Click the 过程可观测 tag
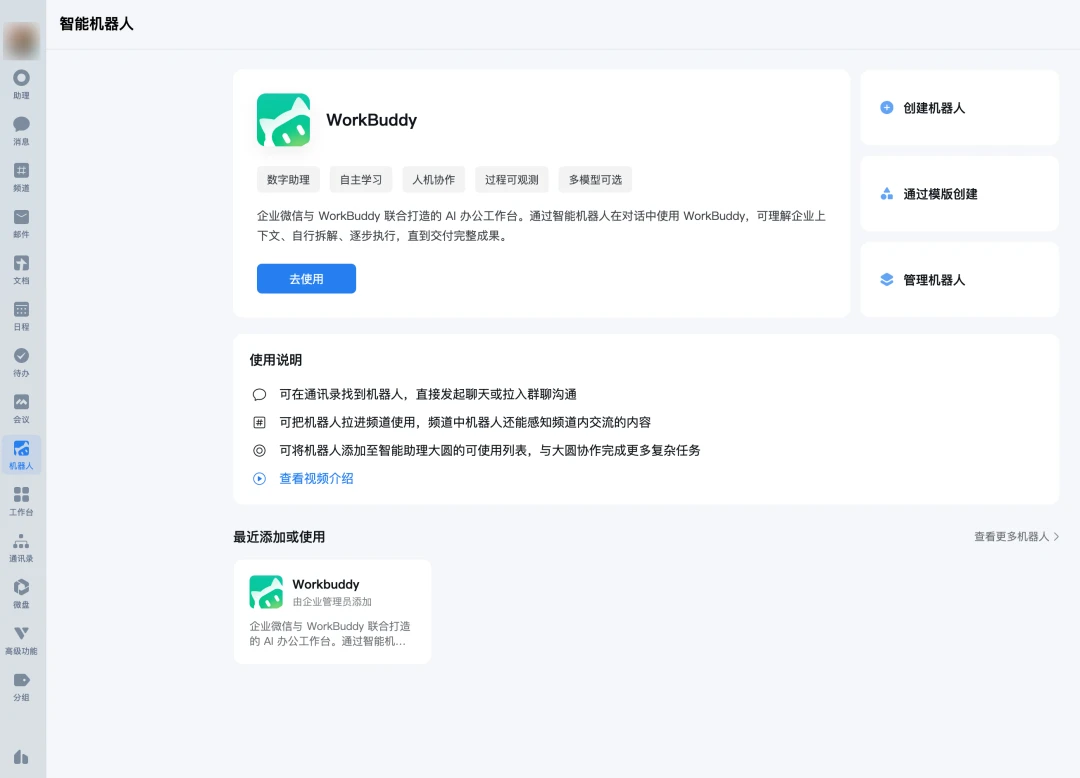 coord(512,180)
